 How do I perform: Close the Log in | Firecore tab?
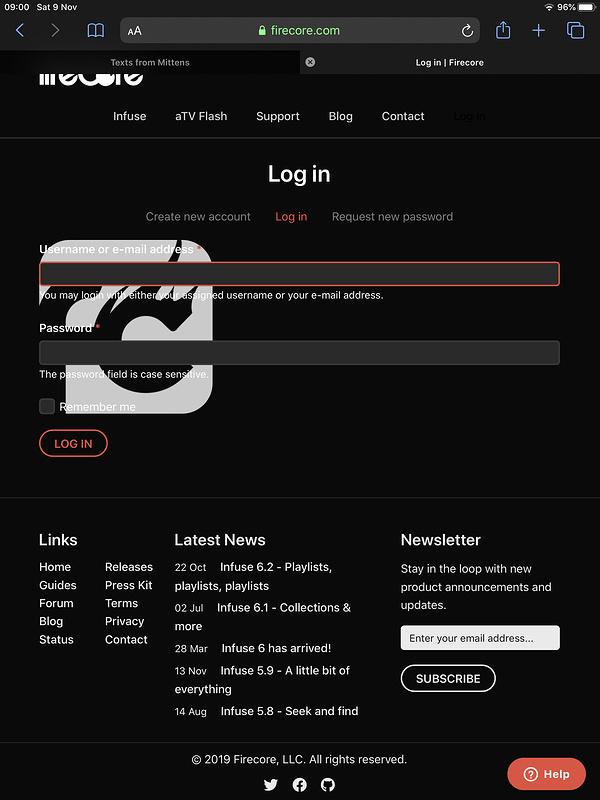click(310, 62)
